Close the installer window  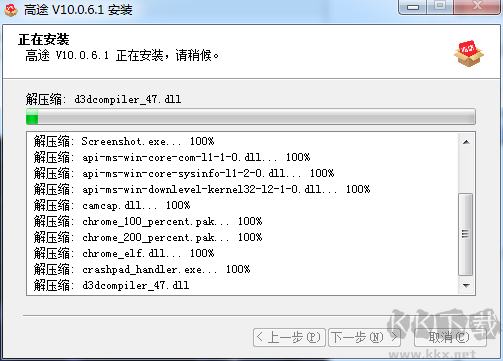tap(477, 7)
